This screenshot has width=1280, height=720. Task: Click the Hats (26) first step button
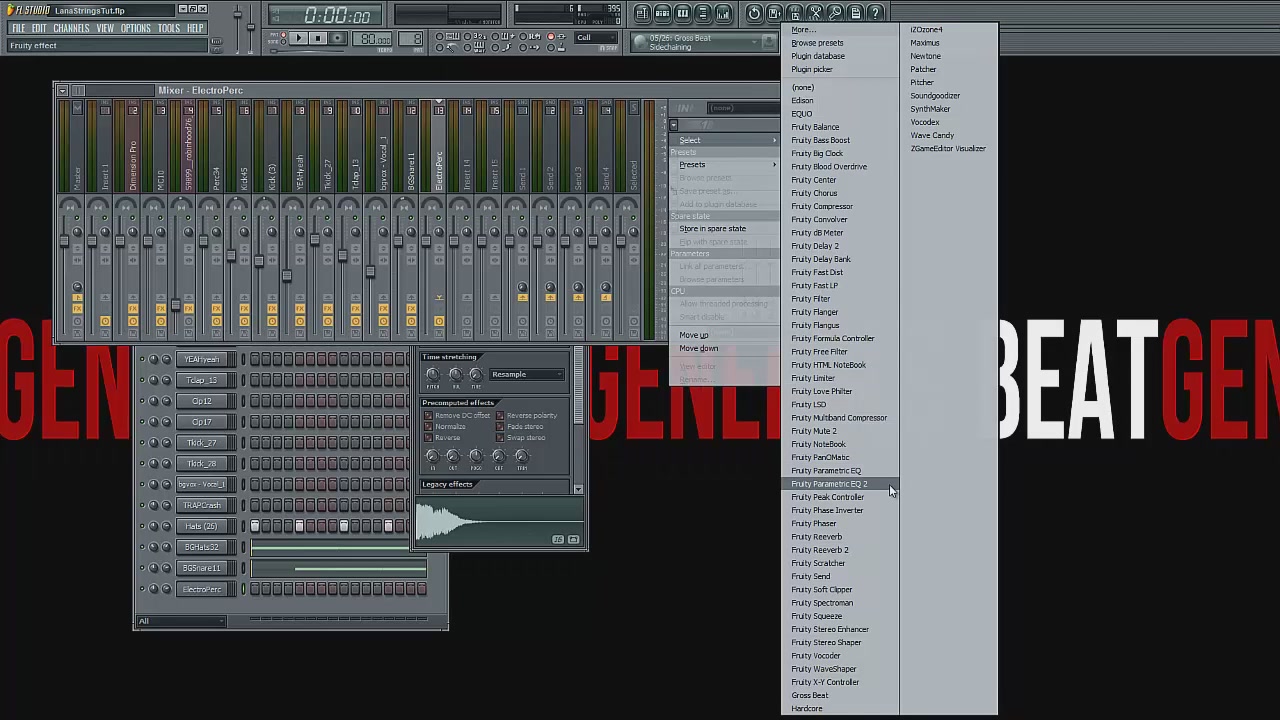(255, 526)
